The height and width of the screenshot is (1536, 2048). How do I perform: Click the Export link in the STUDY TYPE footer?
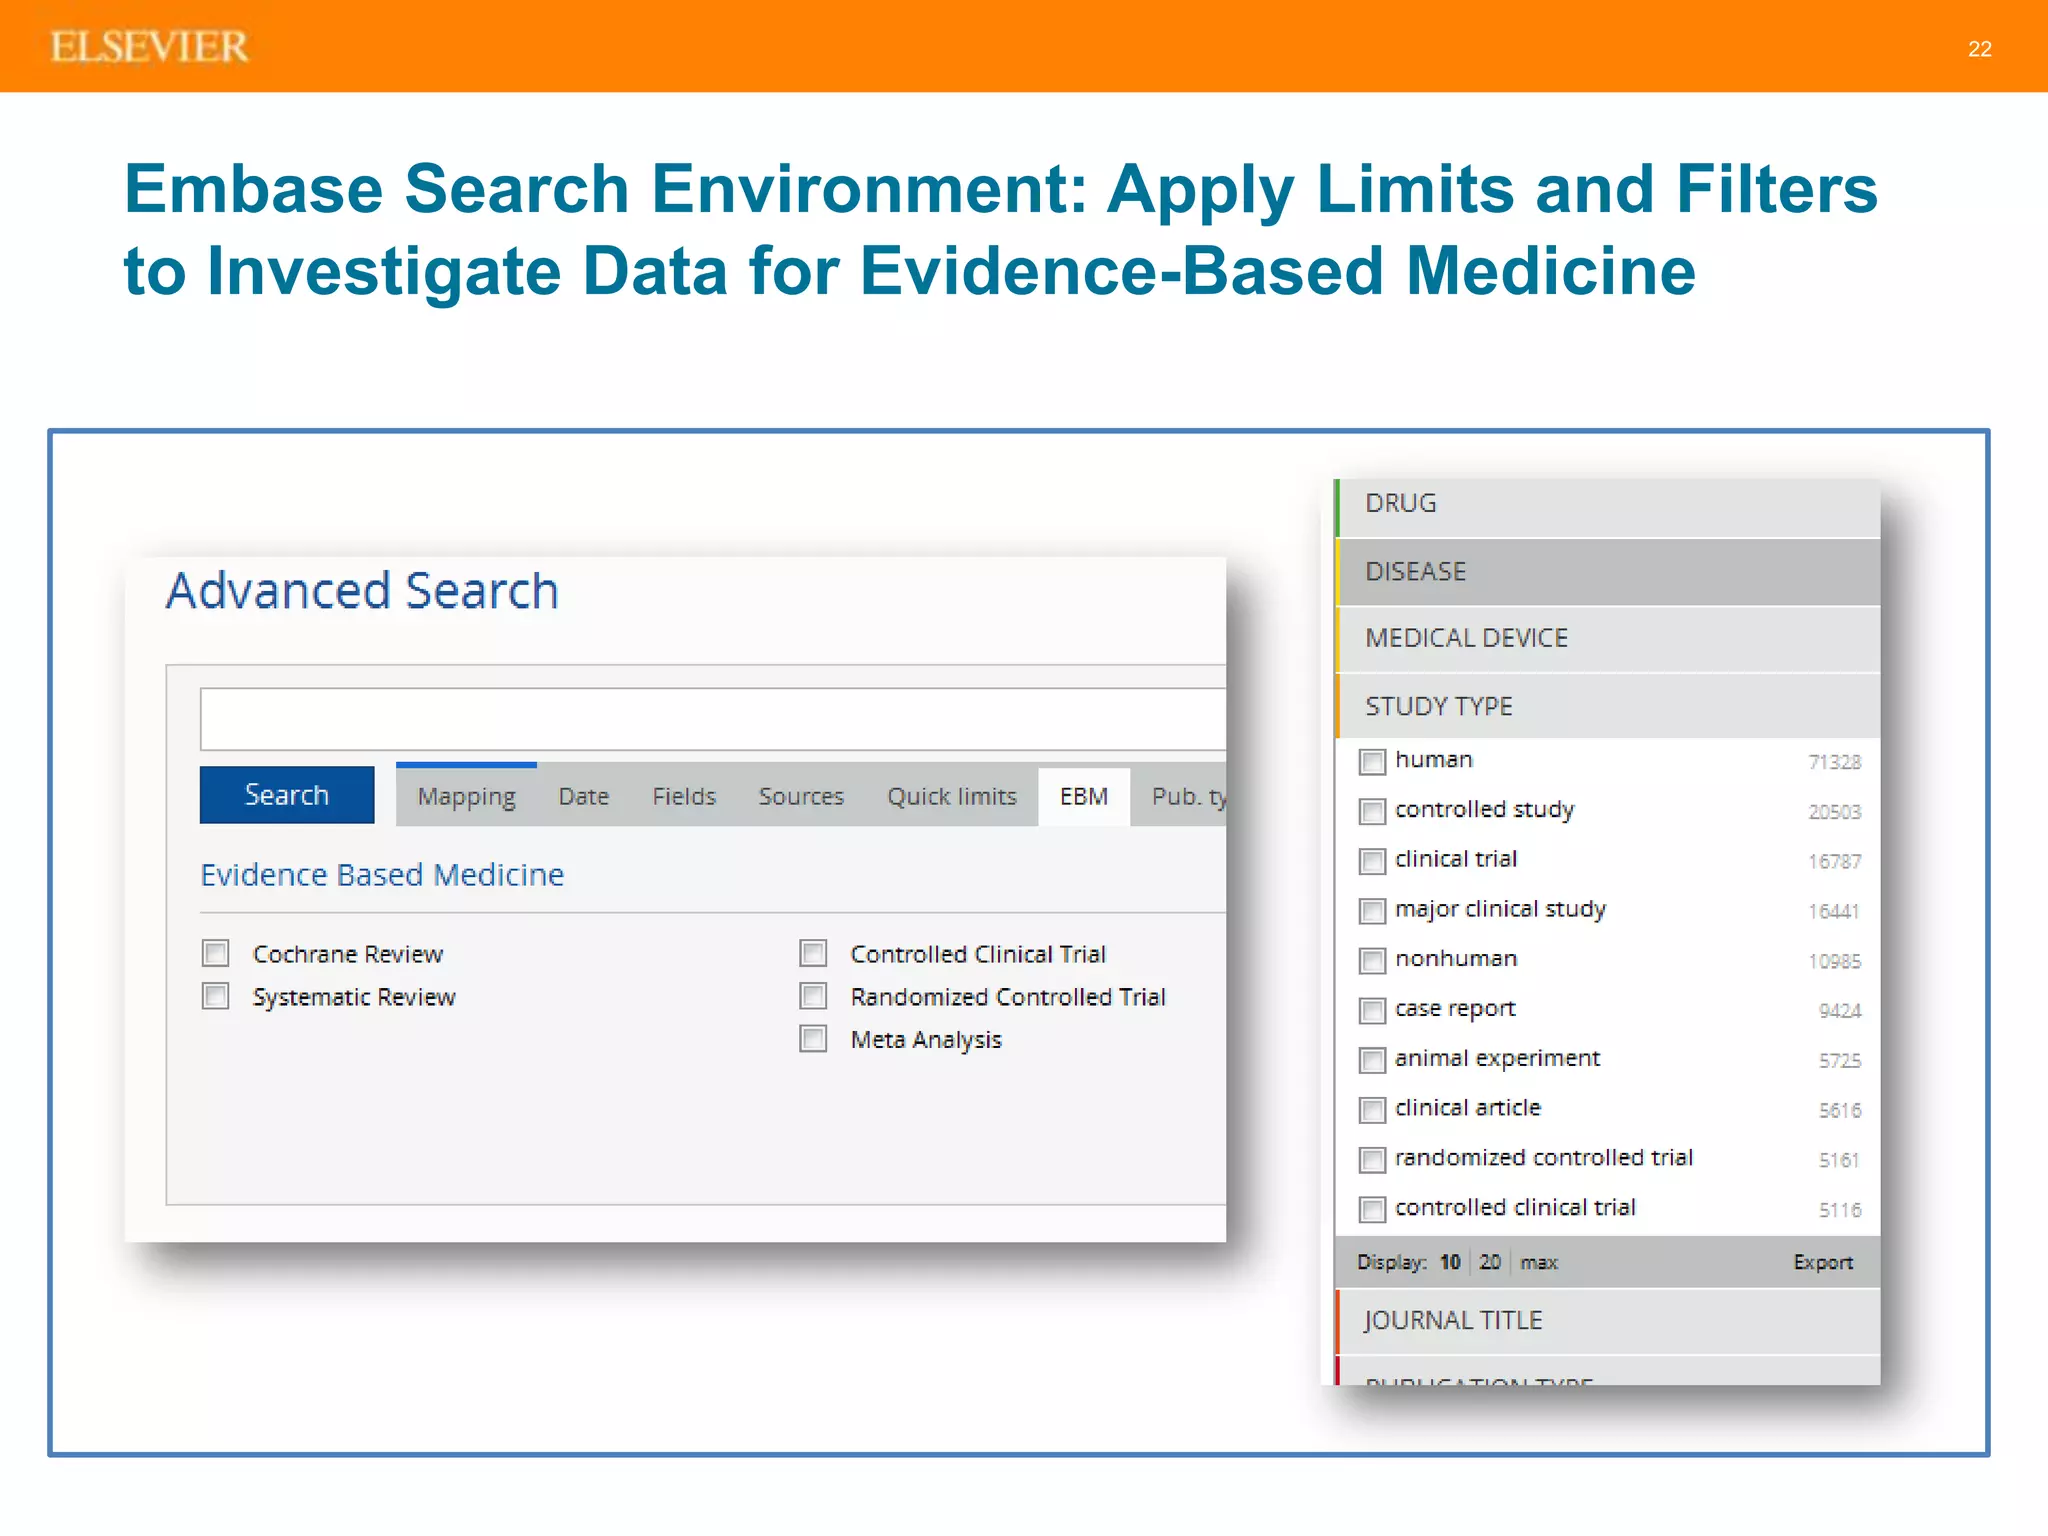coord(1823,1262)
